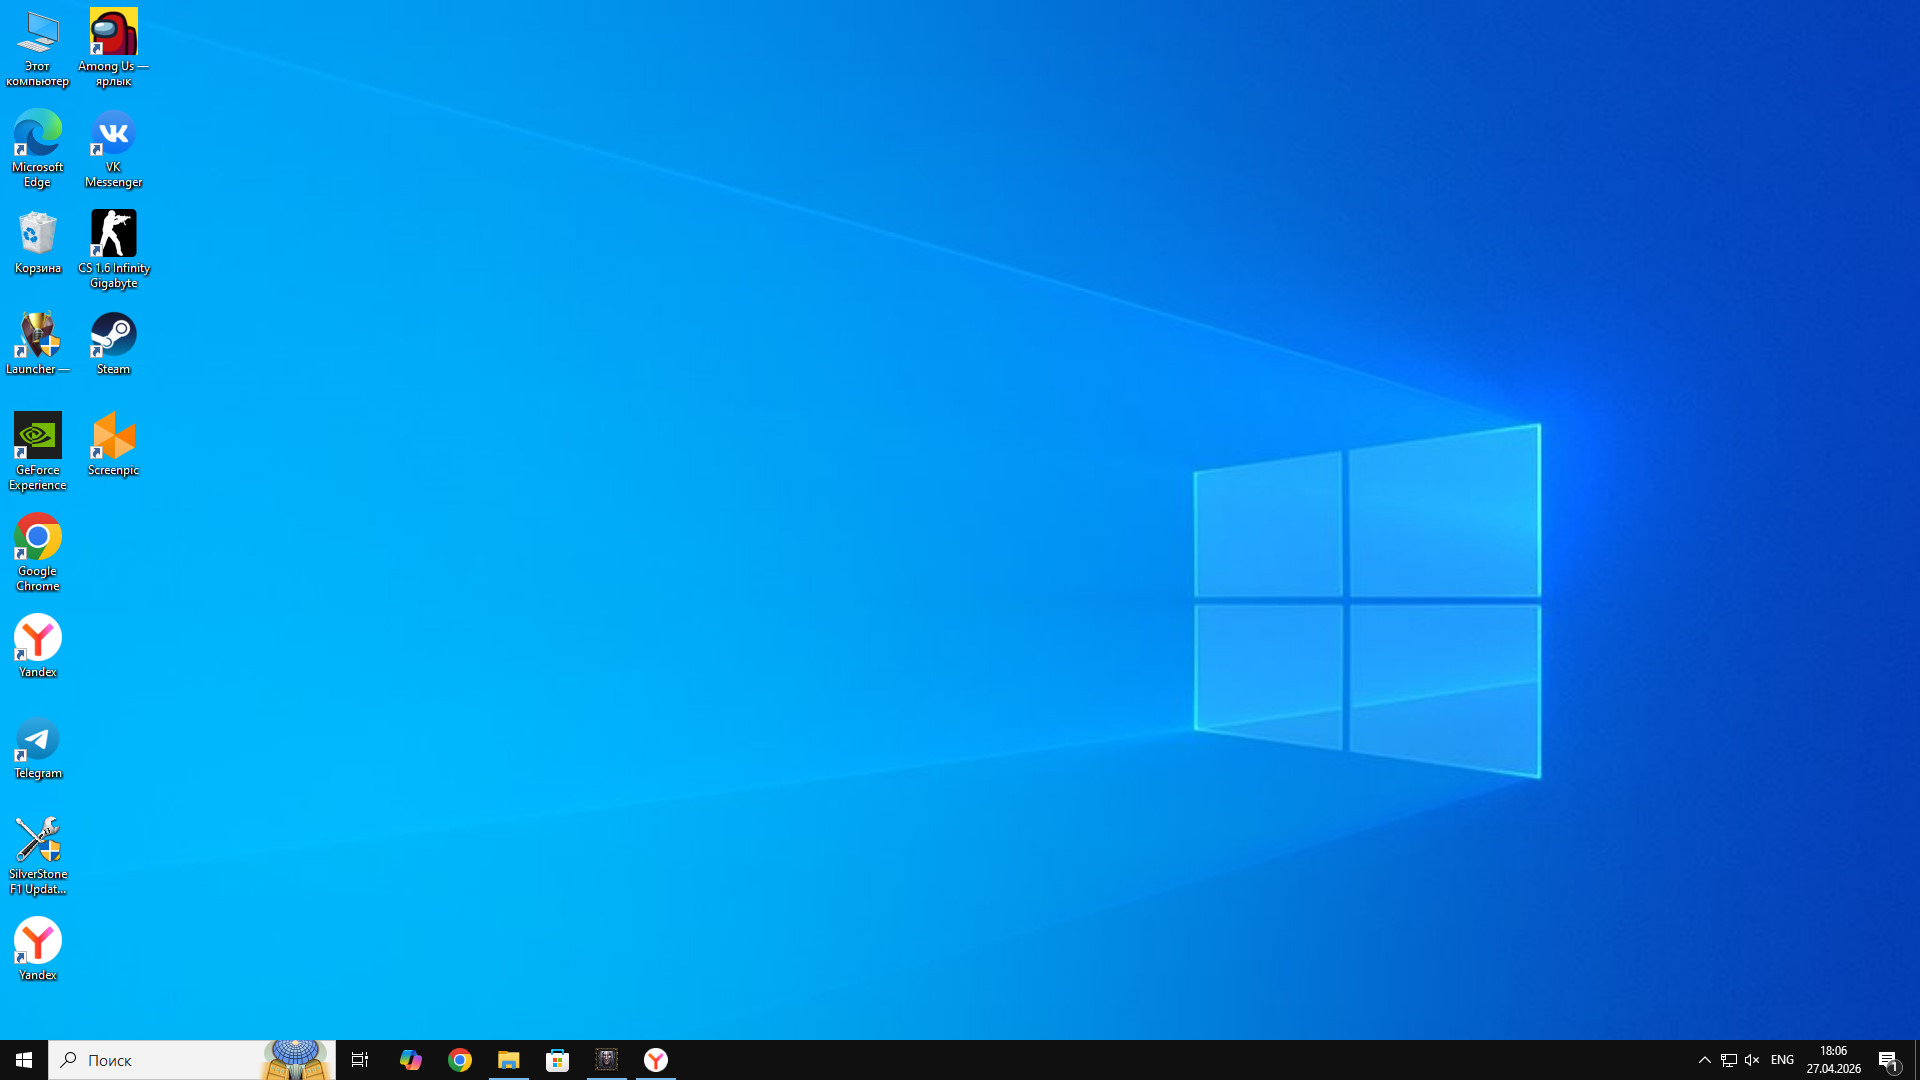Image resolution: width=1920 pixels, height=1080 pixels.
Task: Select the GeForce Experience shortcut
Action: click(x=37, y=436)
